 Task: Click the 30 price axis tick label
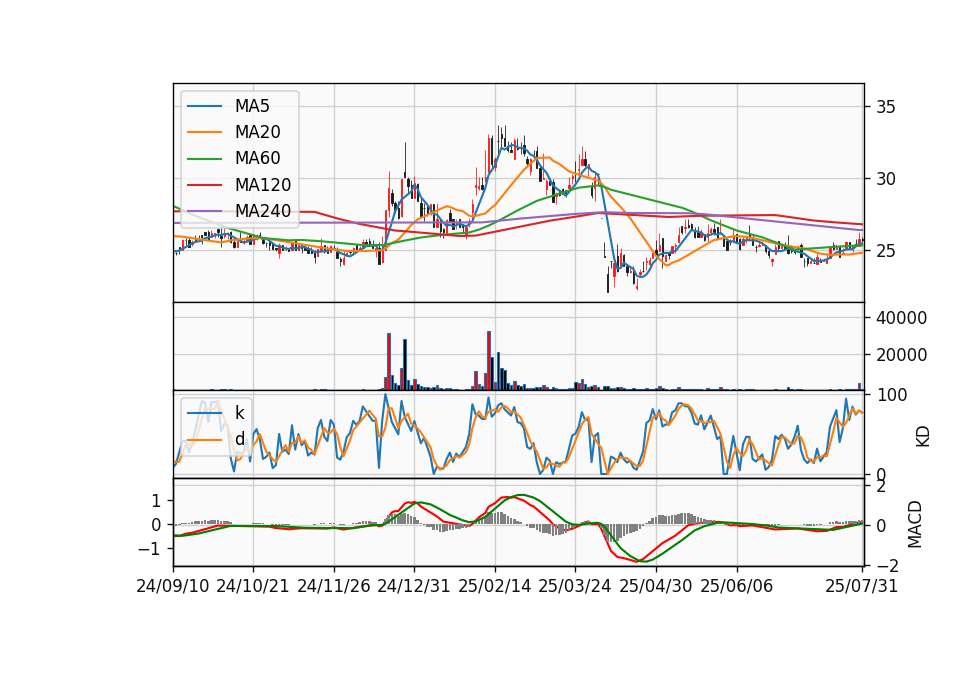pos(886,179)
